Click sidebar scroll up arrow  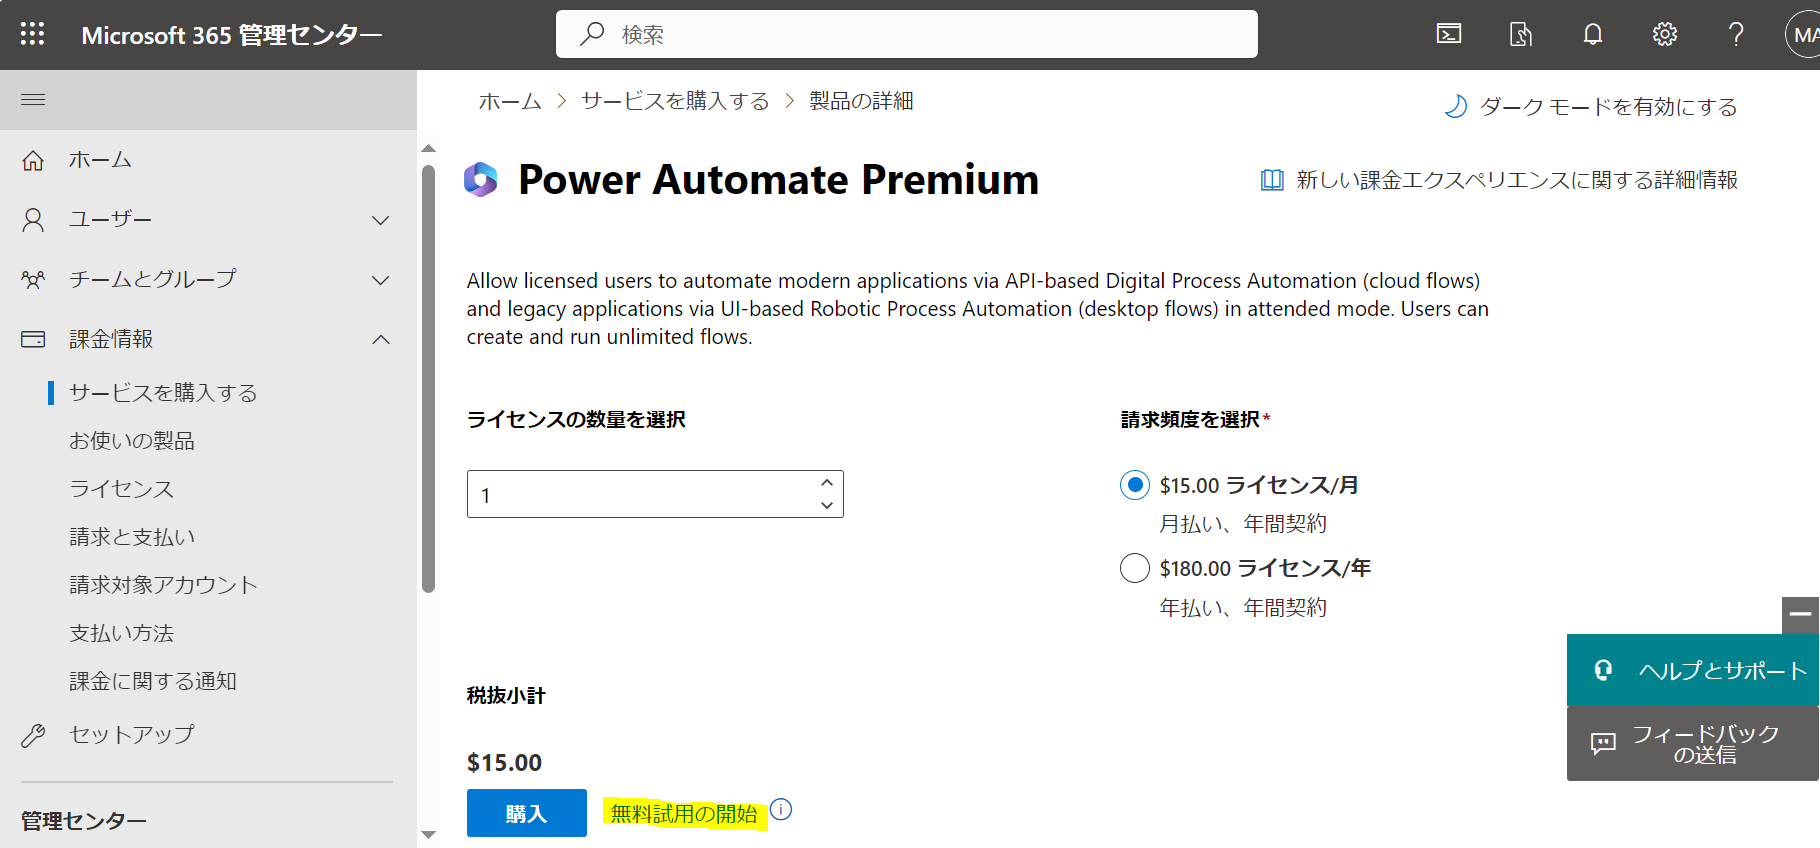(x=429, y=148)
